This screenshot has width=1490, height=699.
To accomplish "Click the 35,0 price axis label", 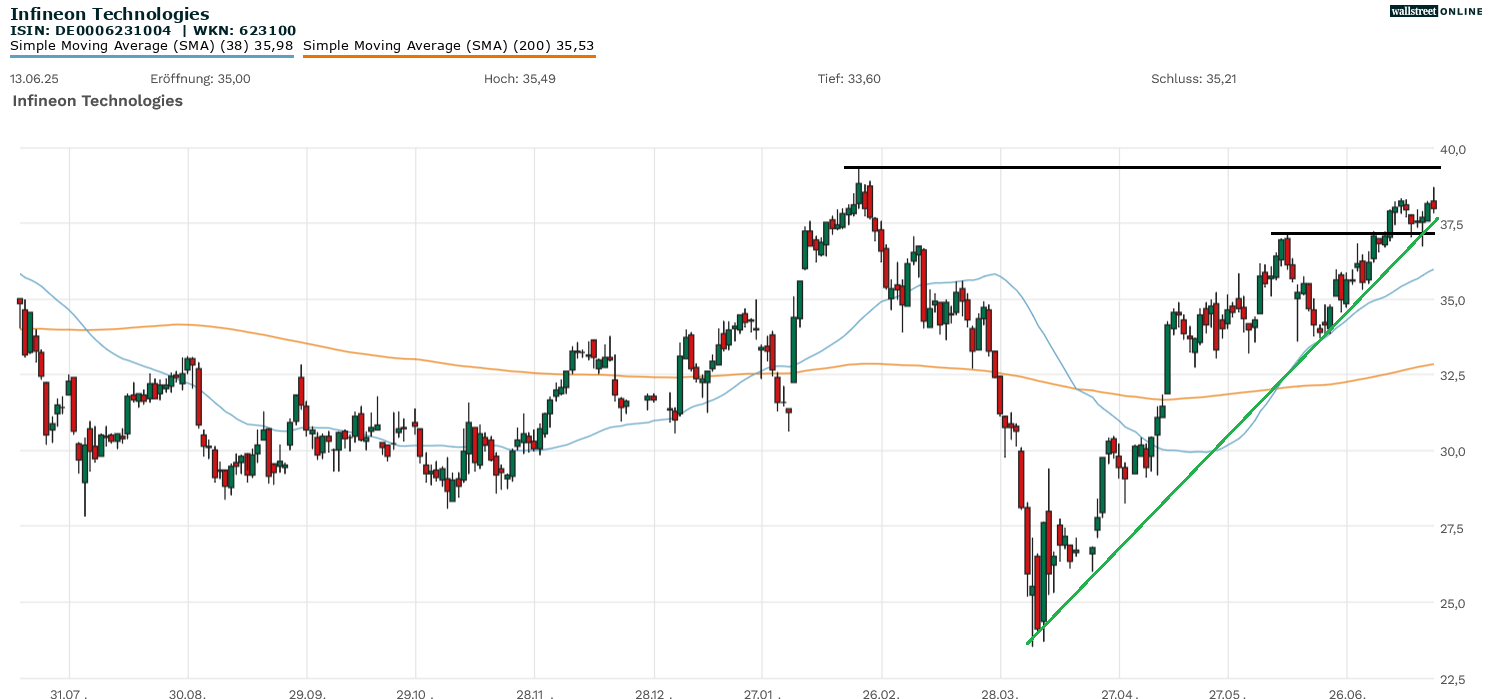I will click(x=1454, y=300).
